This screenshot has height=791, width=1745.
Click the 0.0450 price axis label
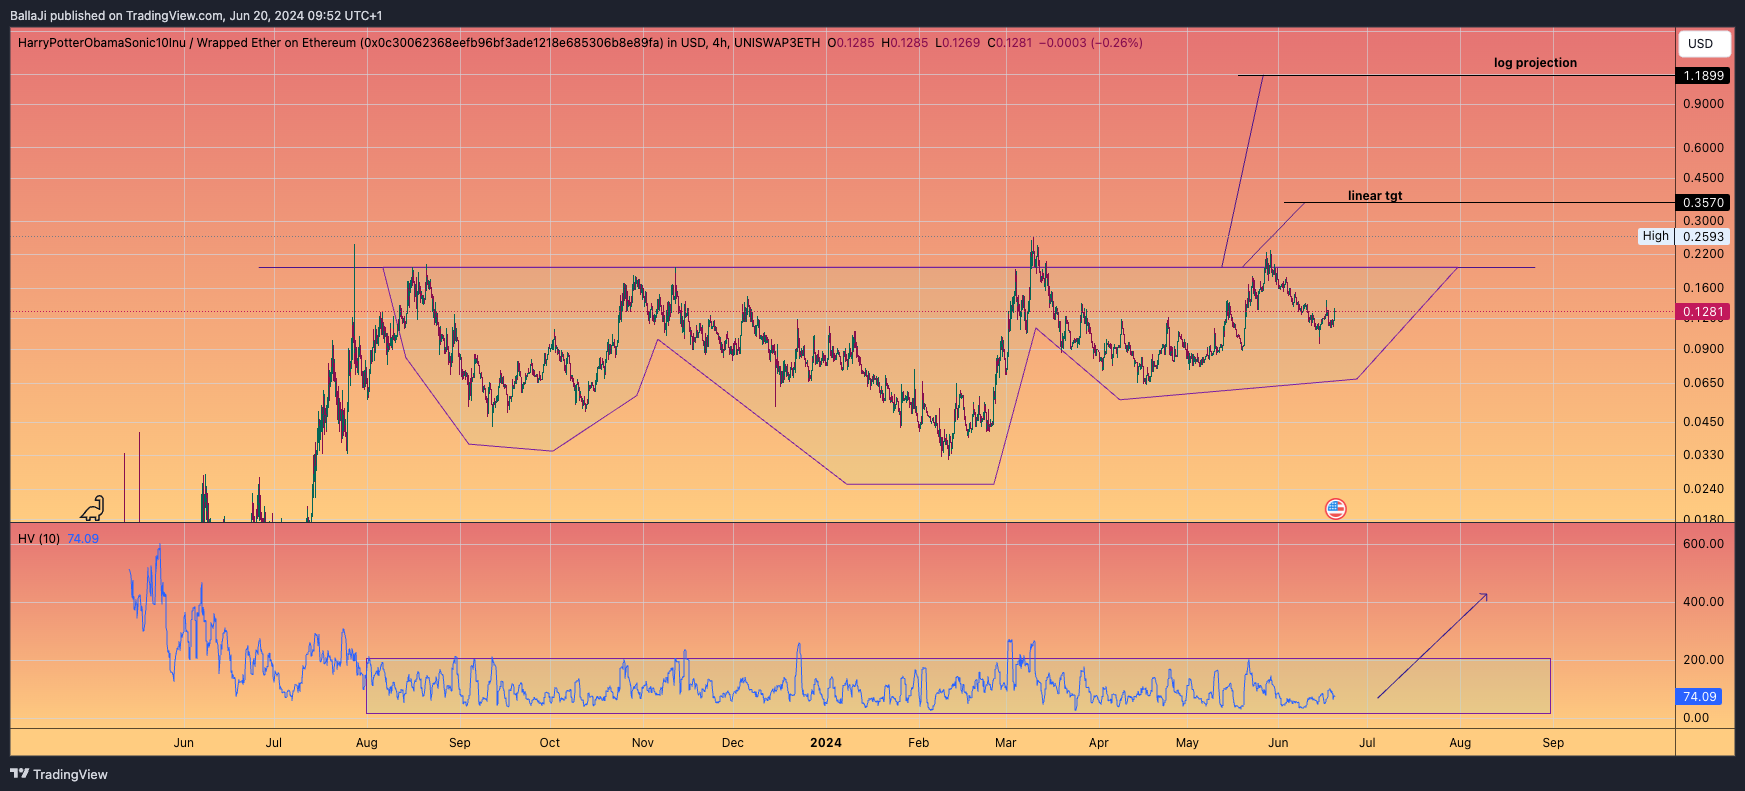[1703, 422]
